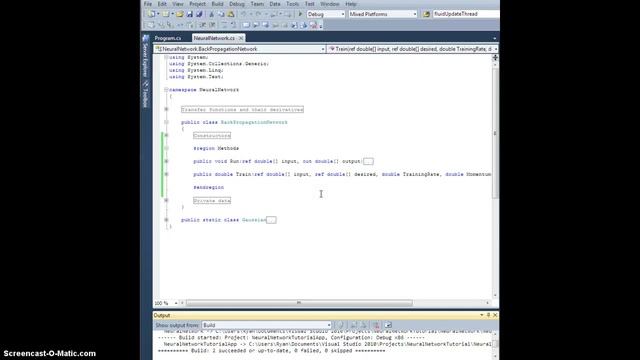Switch to the Program.cs tab
This screenshot has width=640, height=360.
[168, 38]
